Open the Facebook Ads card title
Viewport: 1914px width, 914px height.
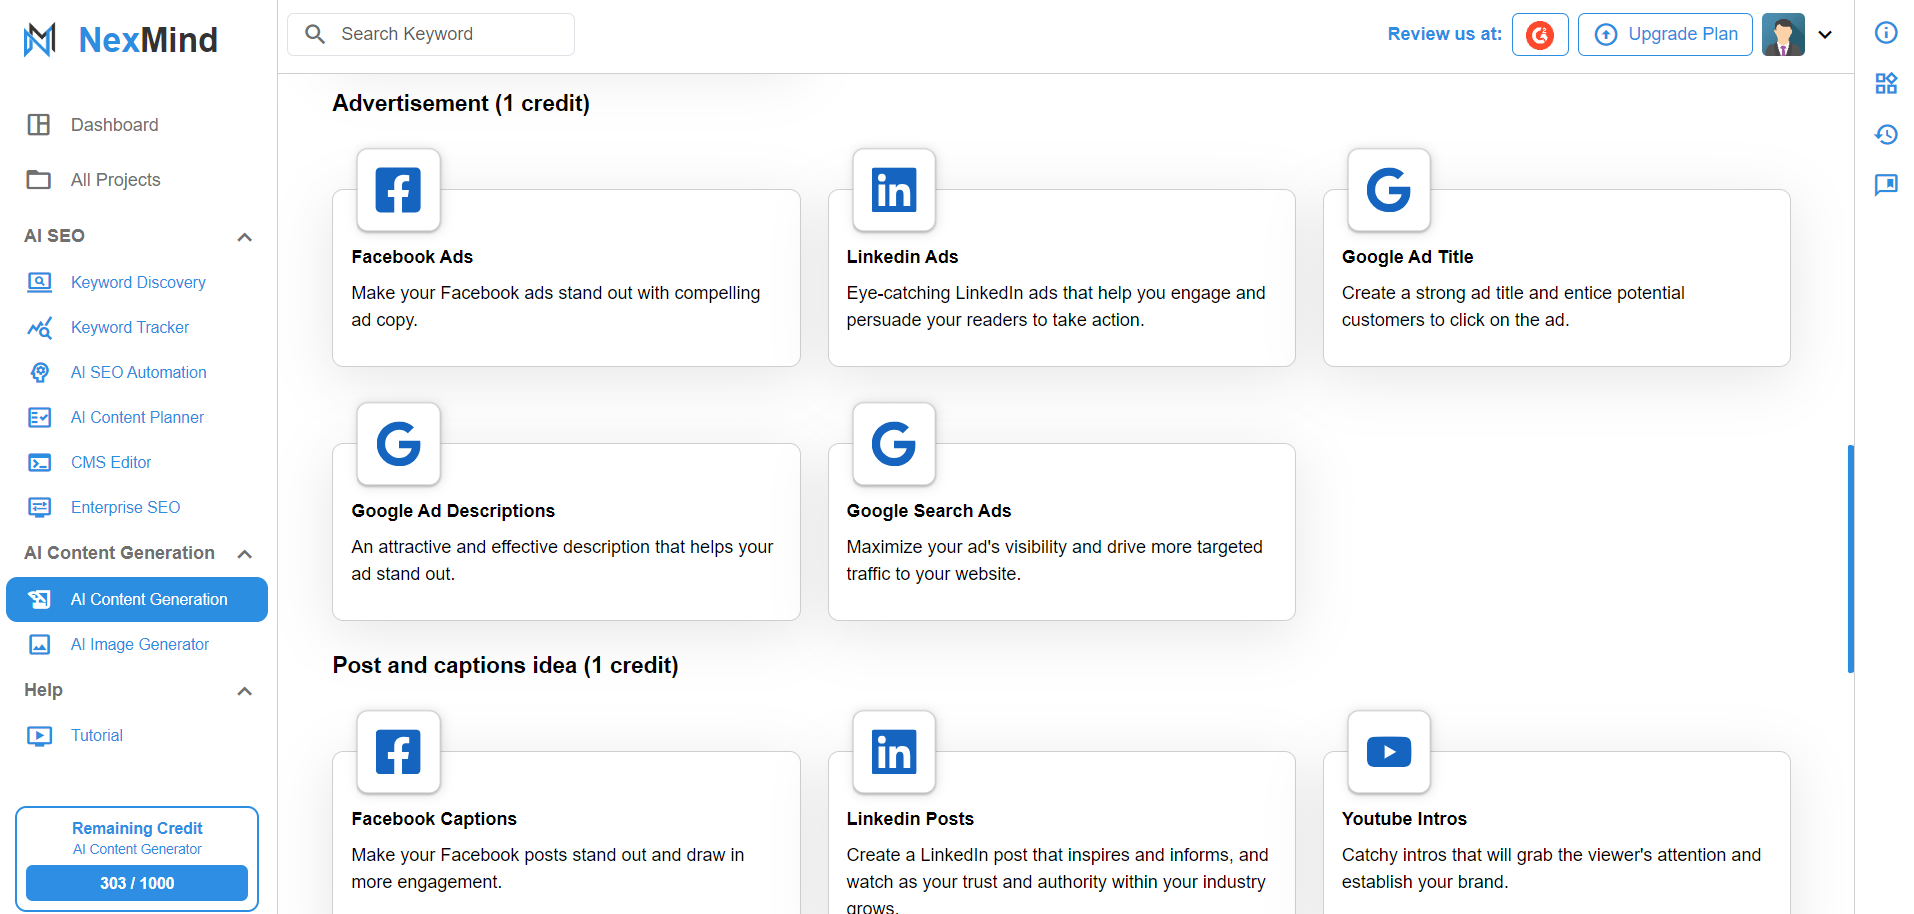click(412, 257)
